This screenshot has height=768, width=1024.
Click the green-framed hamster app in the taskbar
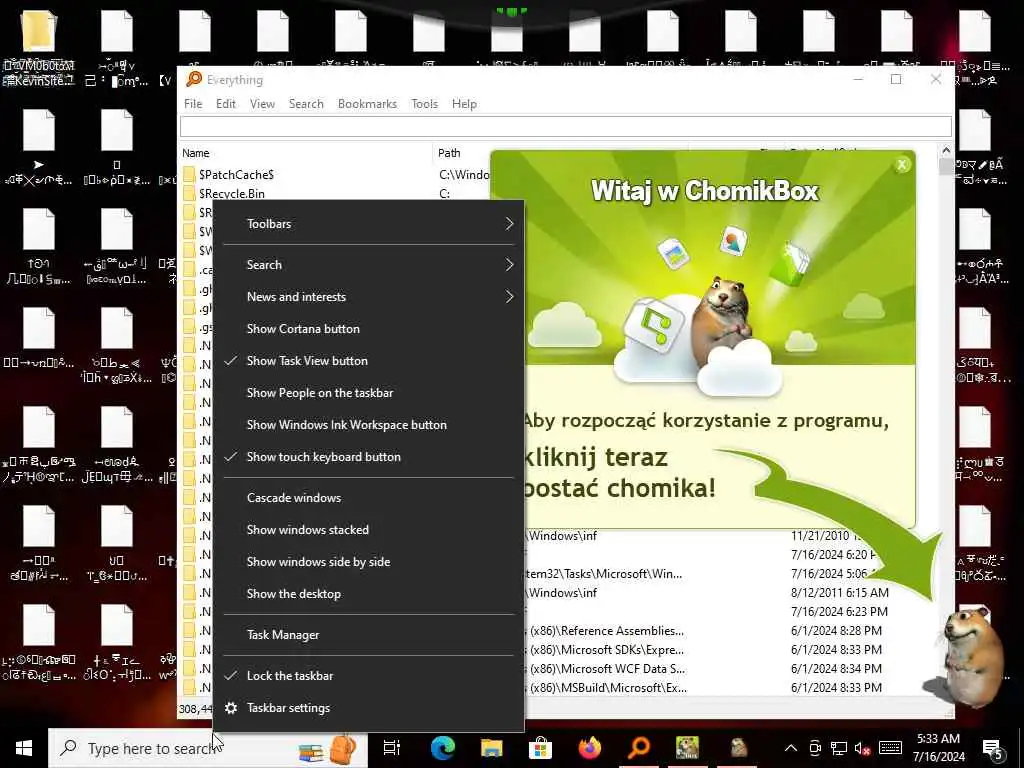687,748
